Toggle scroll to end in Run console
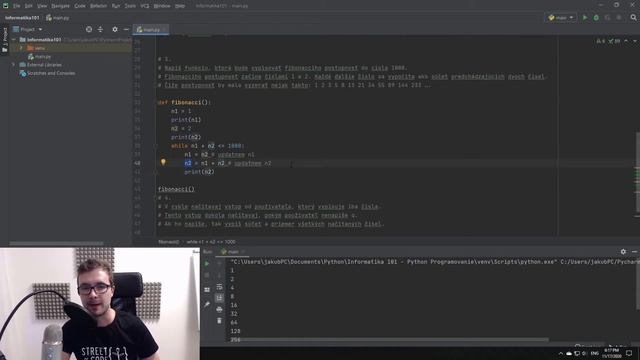The image size is (640, 360). click(219, 298)
